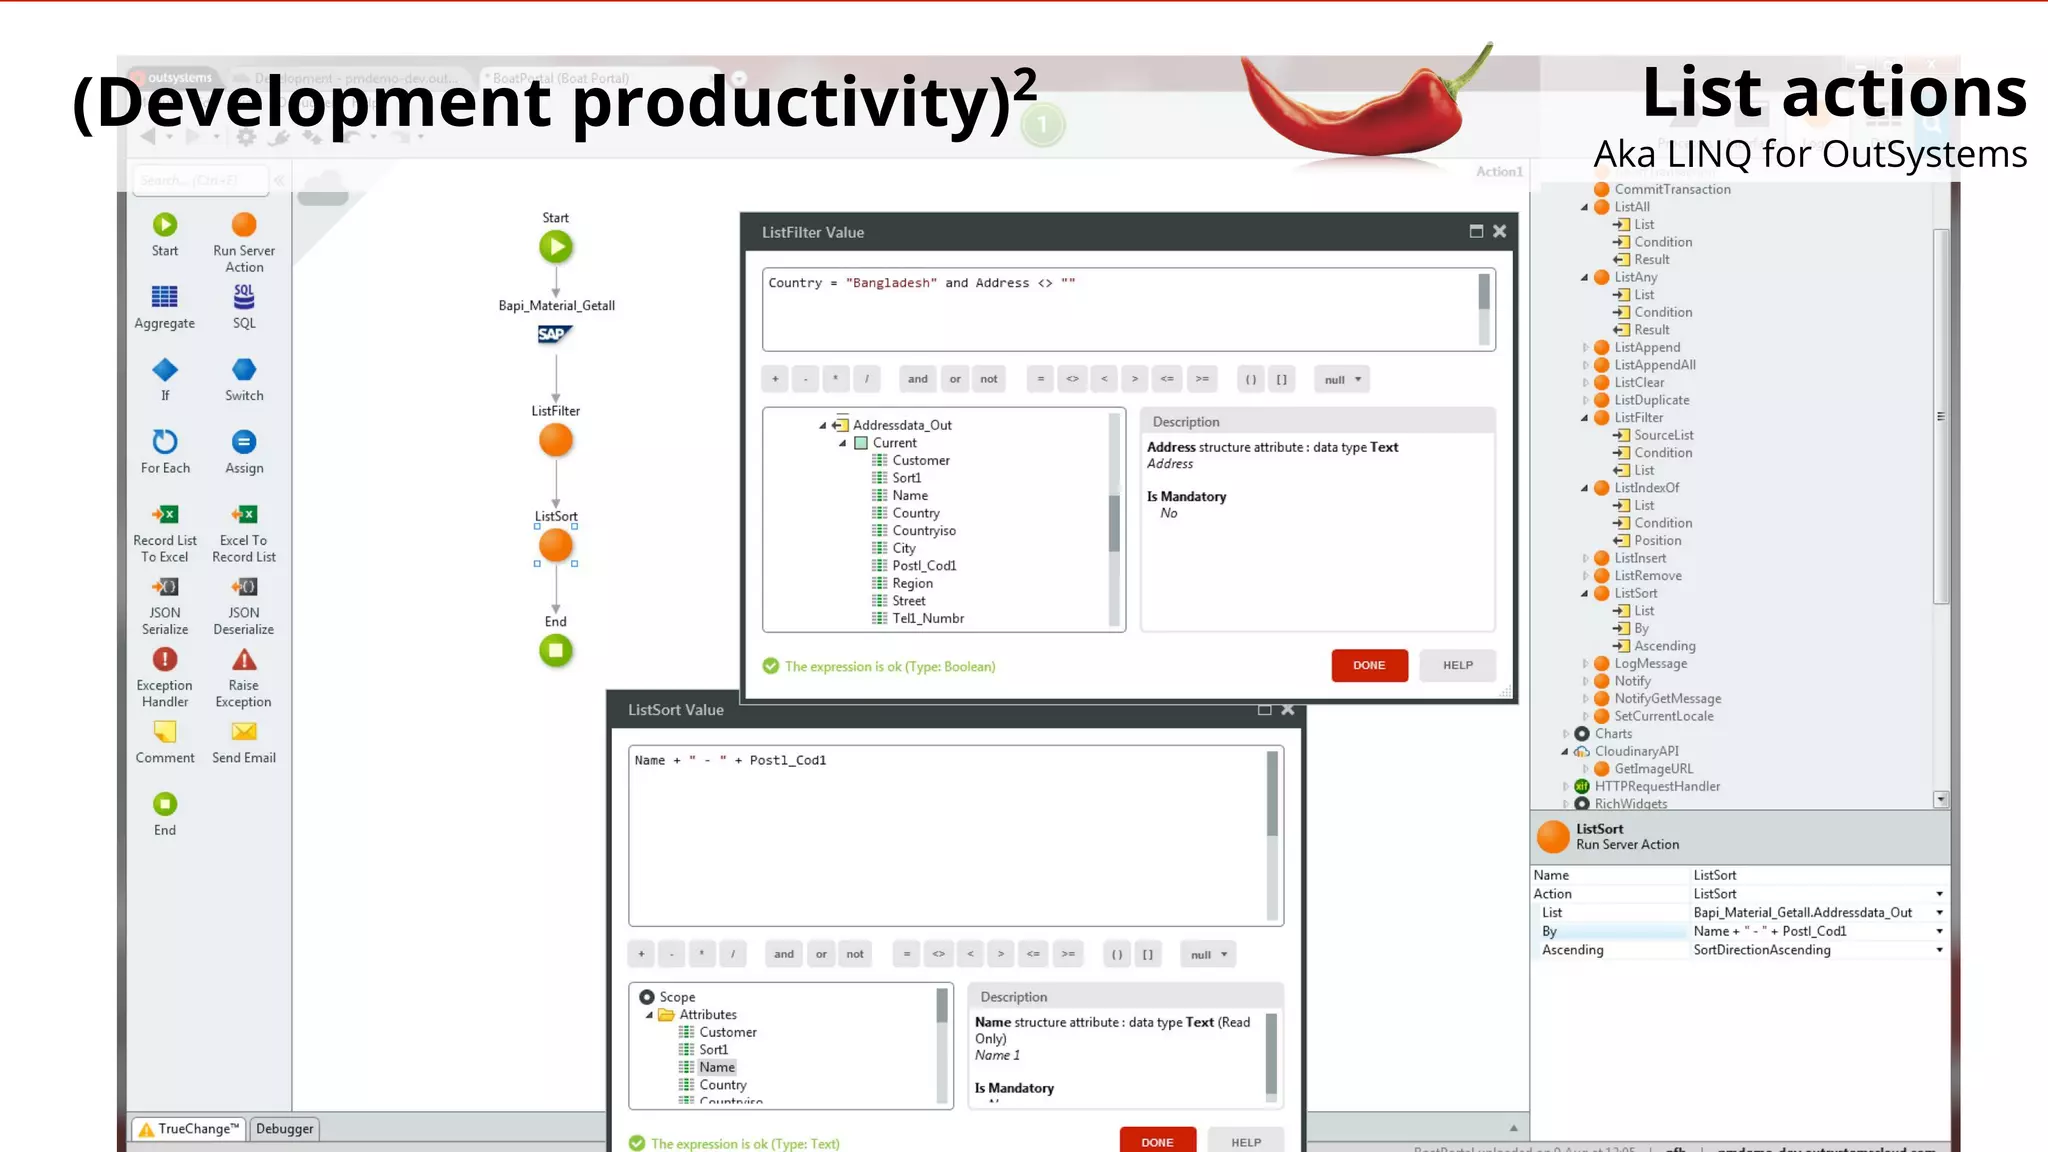Select Postl_Cod1 attribute in ListFilter tree

(924, 566)
